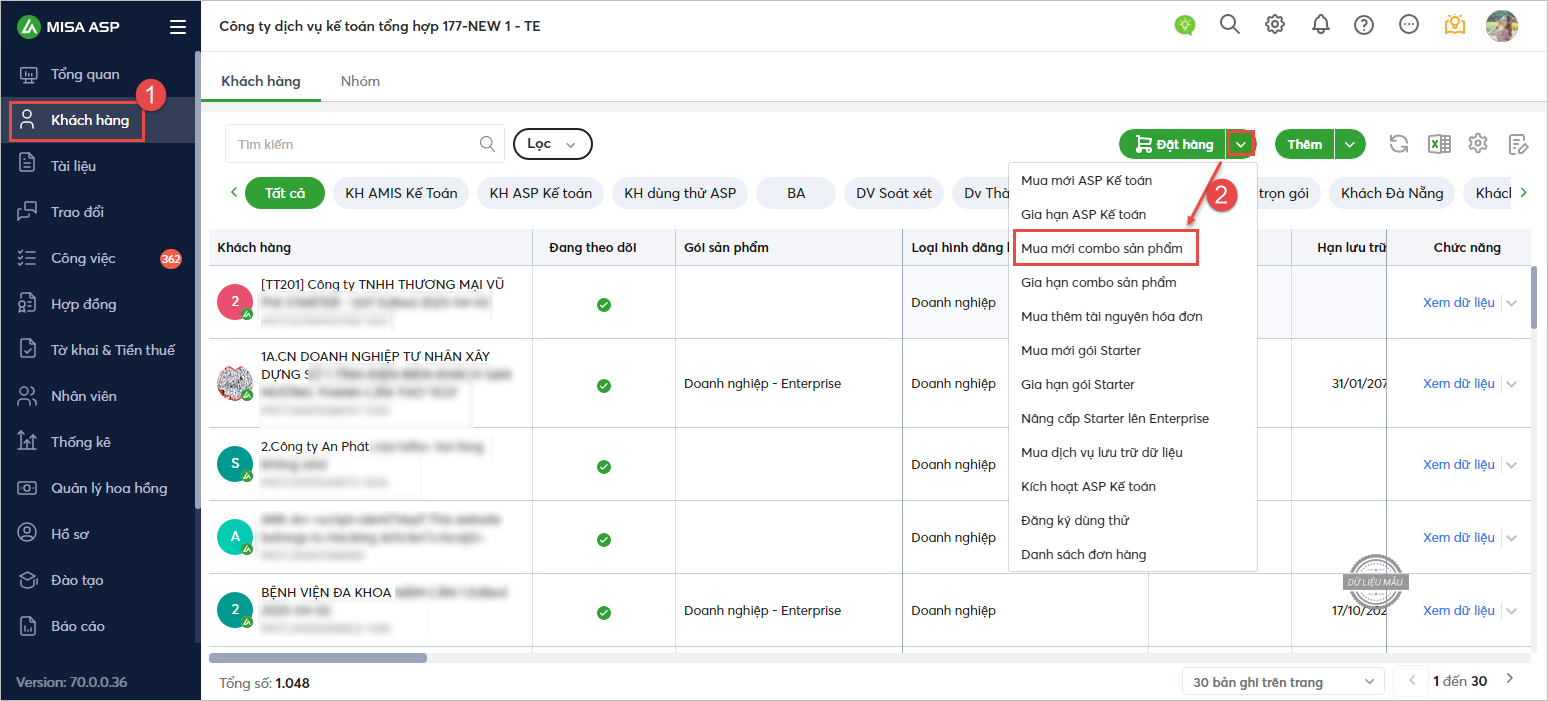Export customer list to Excel
This screenshot has width=1548, height=701.
[x=1439, y=144]
